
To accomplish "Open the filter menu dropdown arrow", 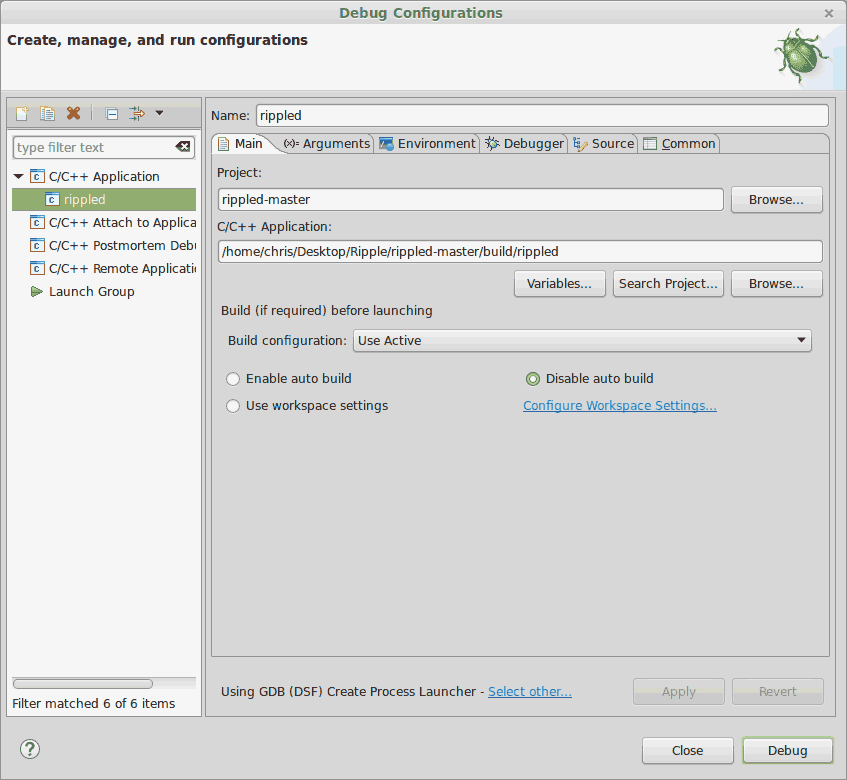I will coord(159,114).
